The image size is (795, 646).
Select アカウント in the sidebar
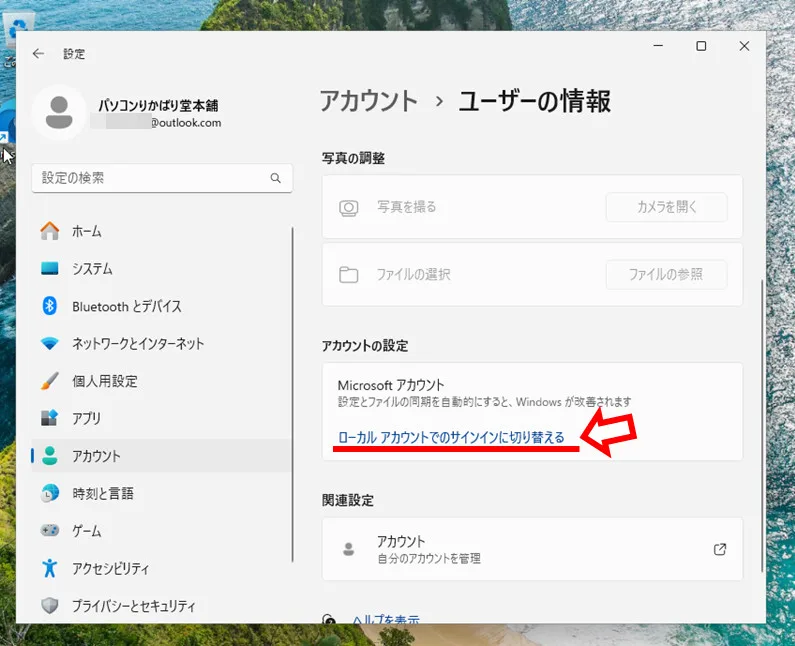coord(162,455)
